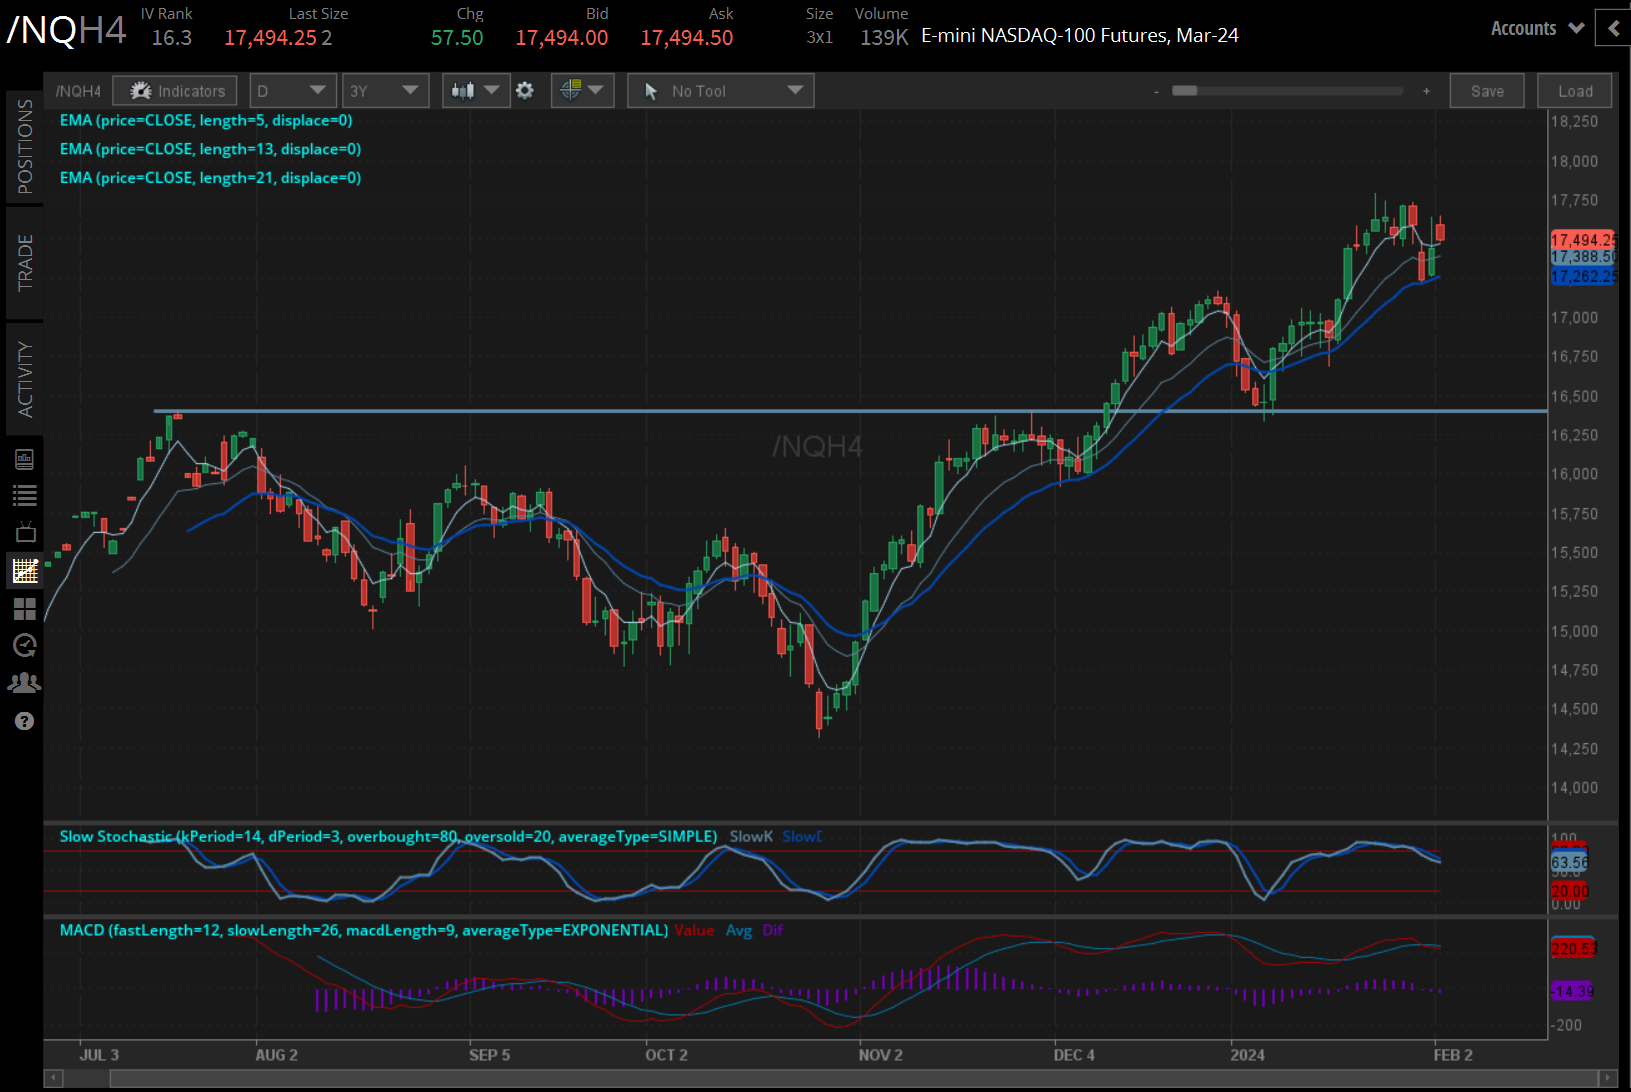Switch to the TRADE tab

click(24, 263)
